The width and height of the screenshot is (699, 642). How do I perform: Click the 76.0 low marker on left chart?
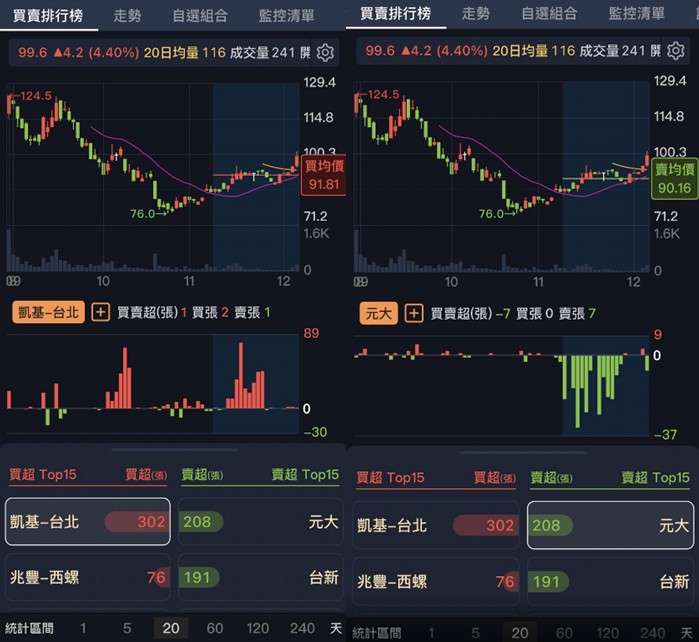pyautogui.click(x=148, y=214)
